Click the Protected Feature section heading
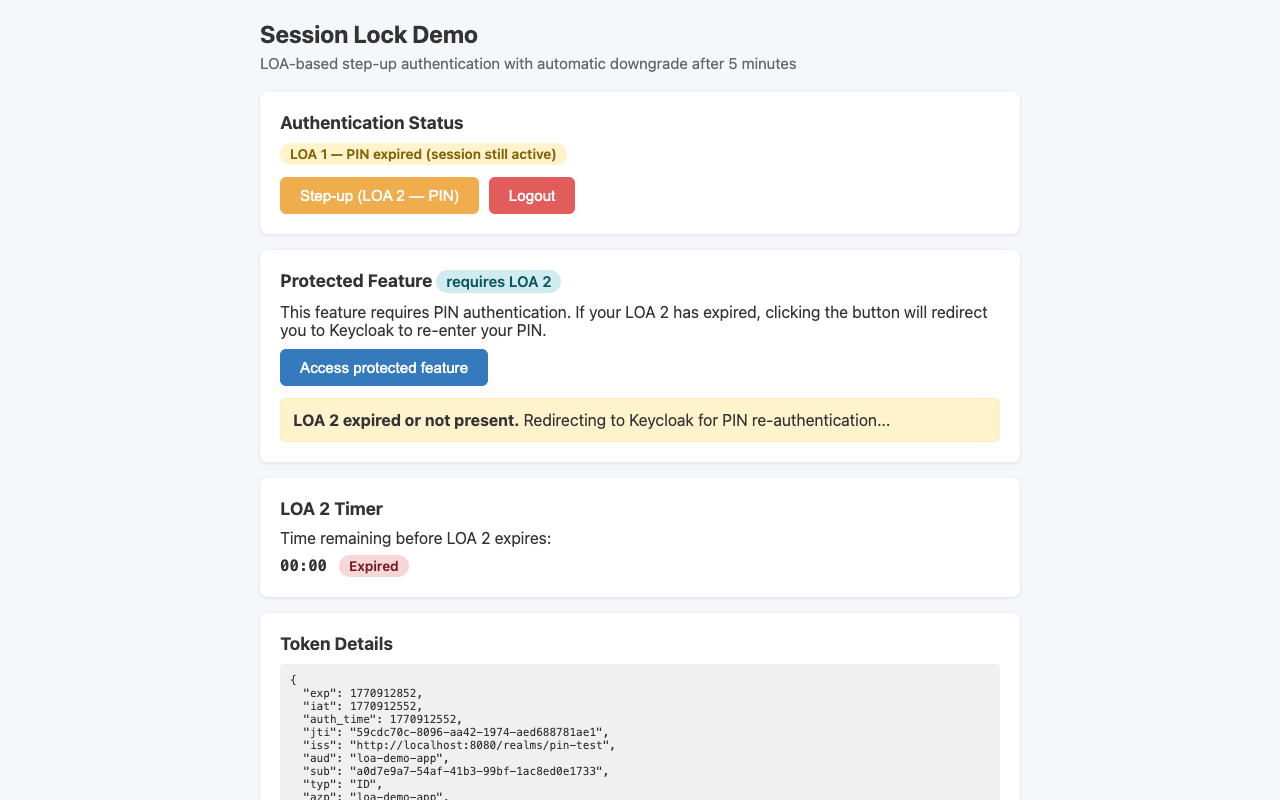 coord(356,281)
